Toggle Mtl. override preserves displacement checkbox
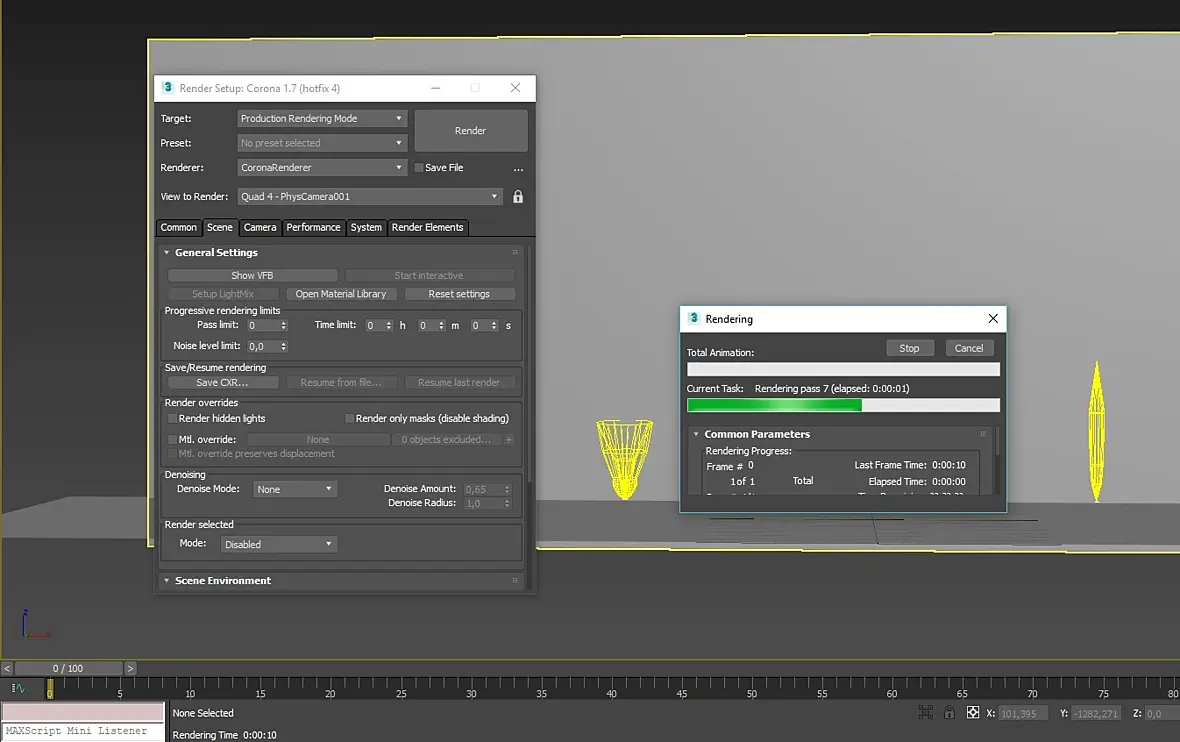 [x=172, y=454]
